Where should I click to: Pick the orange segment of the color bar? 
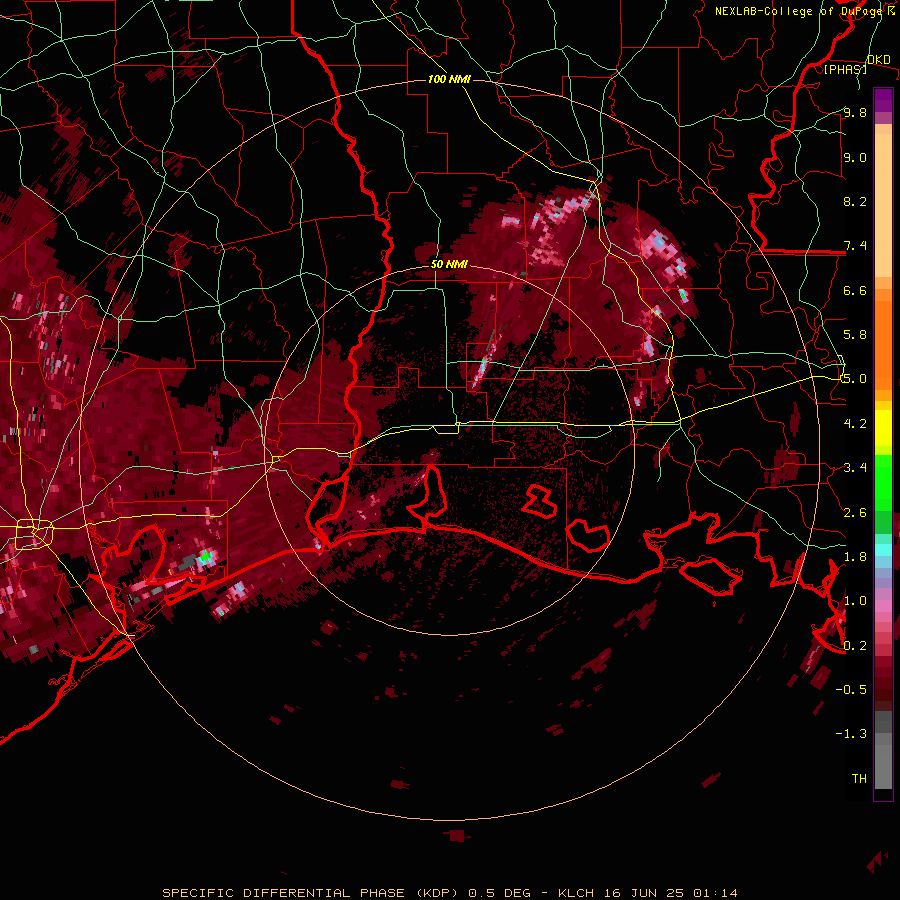[x=883, y=344]
